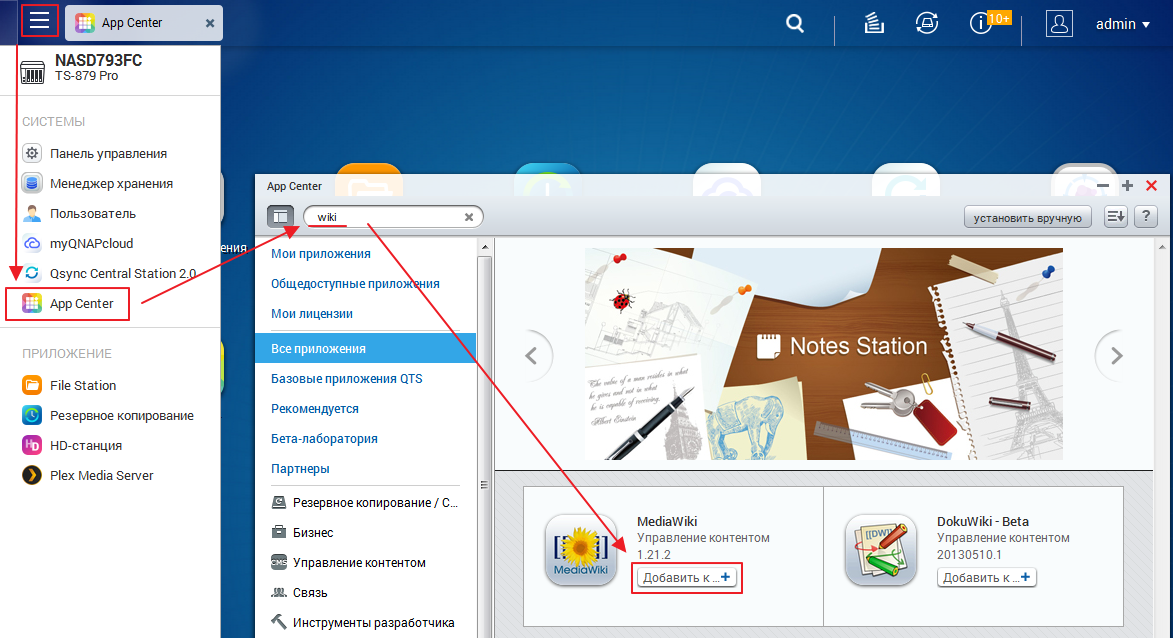The height and width of the screenshot is (638, 1173).
Task: Select Все приложения category
Action: (365, 348)
